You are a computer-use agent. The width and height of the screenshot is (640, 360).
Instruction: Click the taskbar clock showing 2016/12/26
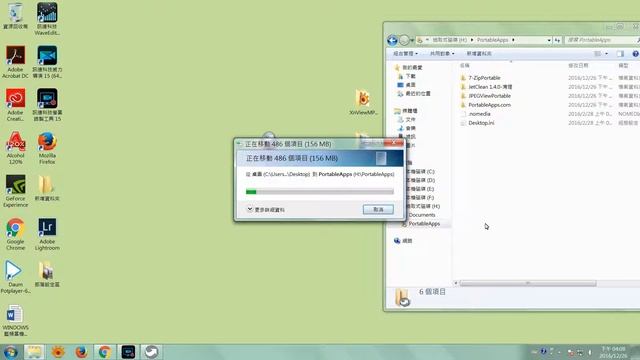coord(613,352)
